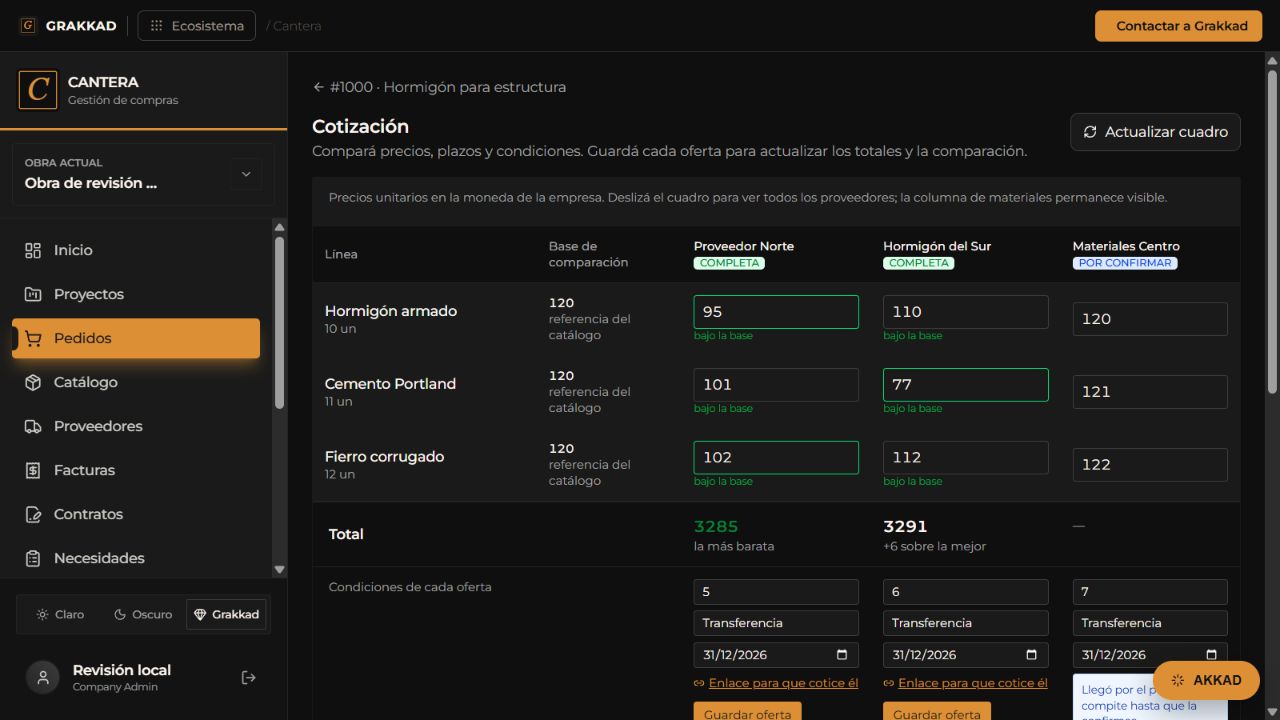Select the Grakkad theme option
Image resolution: width=1280 pixels, height=720 pixels.
point(226,614)
